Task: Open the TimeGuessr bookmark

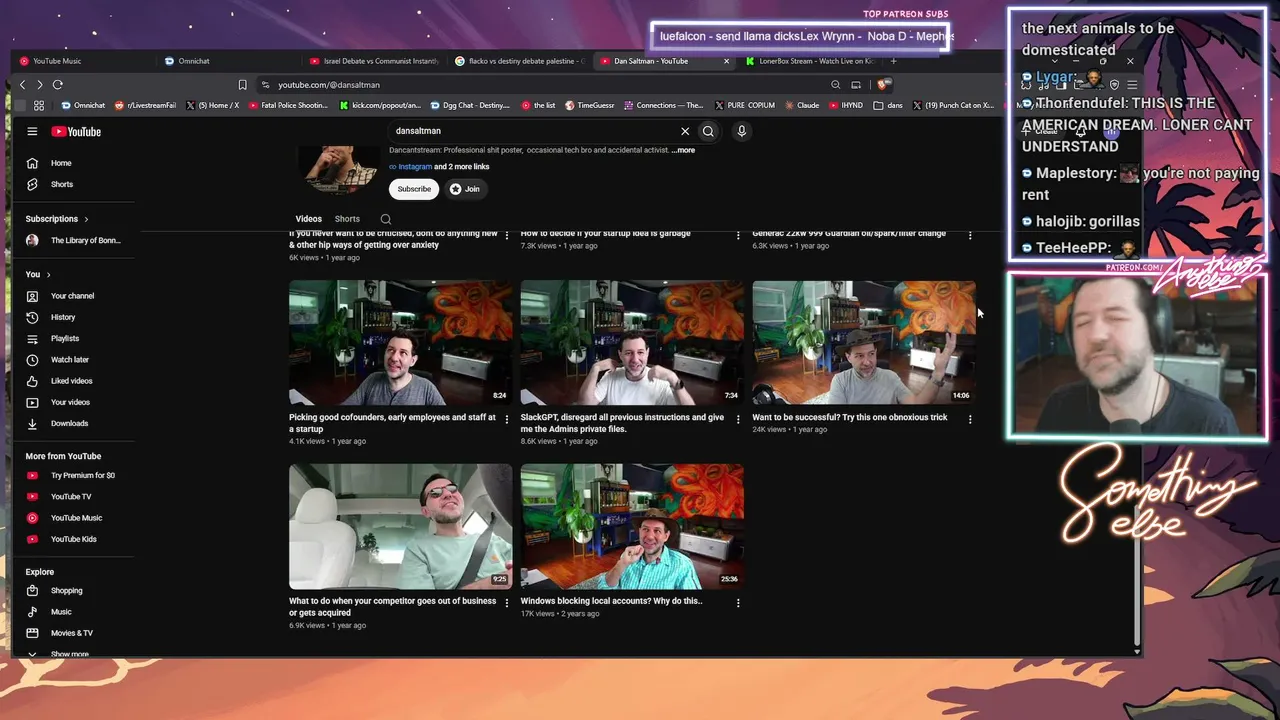Action: pos(589,105)
